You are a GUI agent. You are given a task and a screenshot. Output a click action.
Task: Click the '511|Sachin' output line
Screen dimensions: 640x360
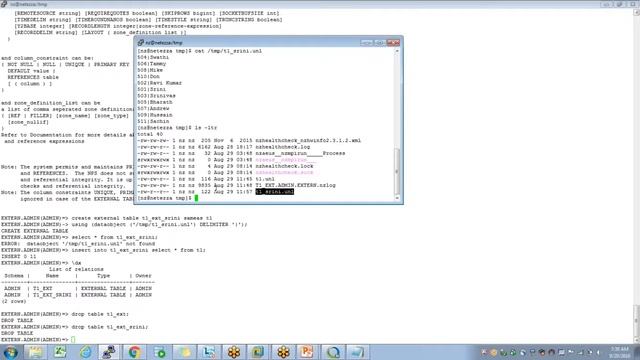(x=153, y=121)
